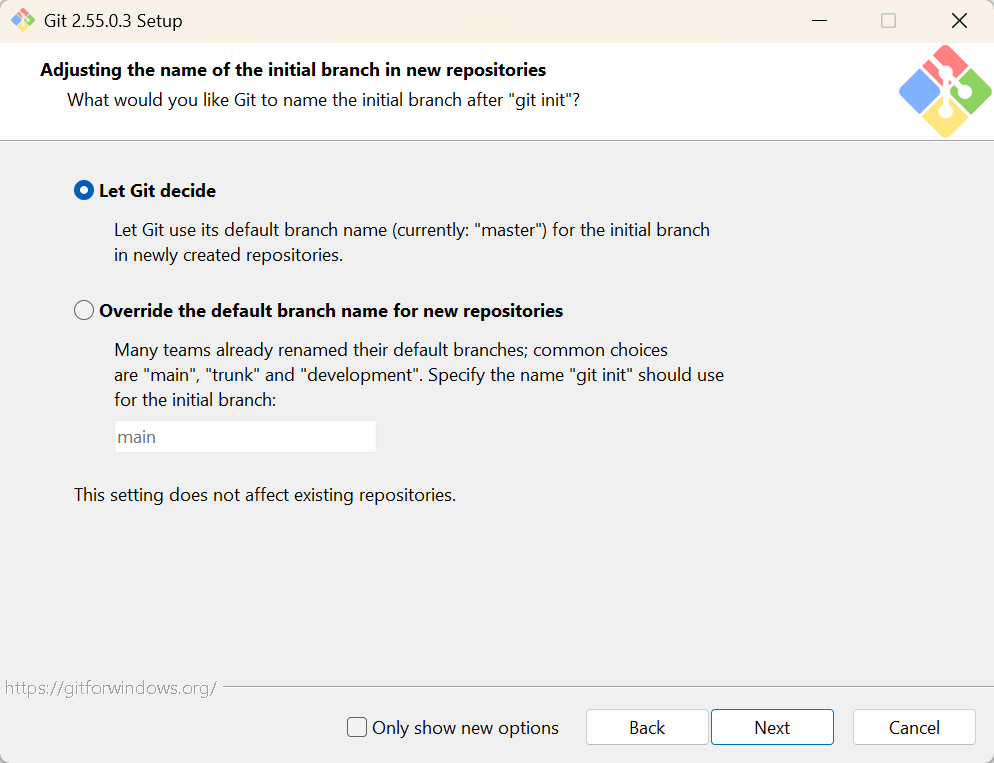This screenshot has width=994, height=763.
Task: Click the "Git 2.55.0.3 Setup" title text
Action: coord(113,21)
